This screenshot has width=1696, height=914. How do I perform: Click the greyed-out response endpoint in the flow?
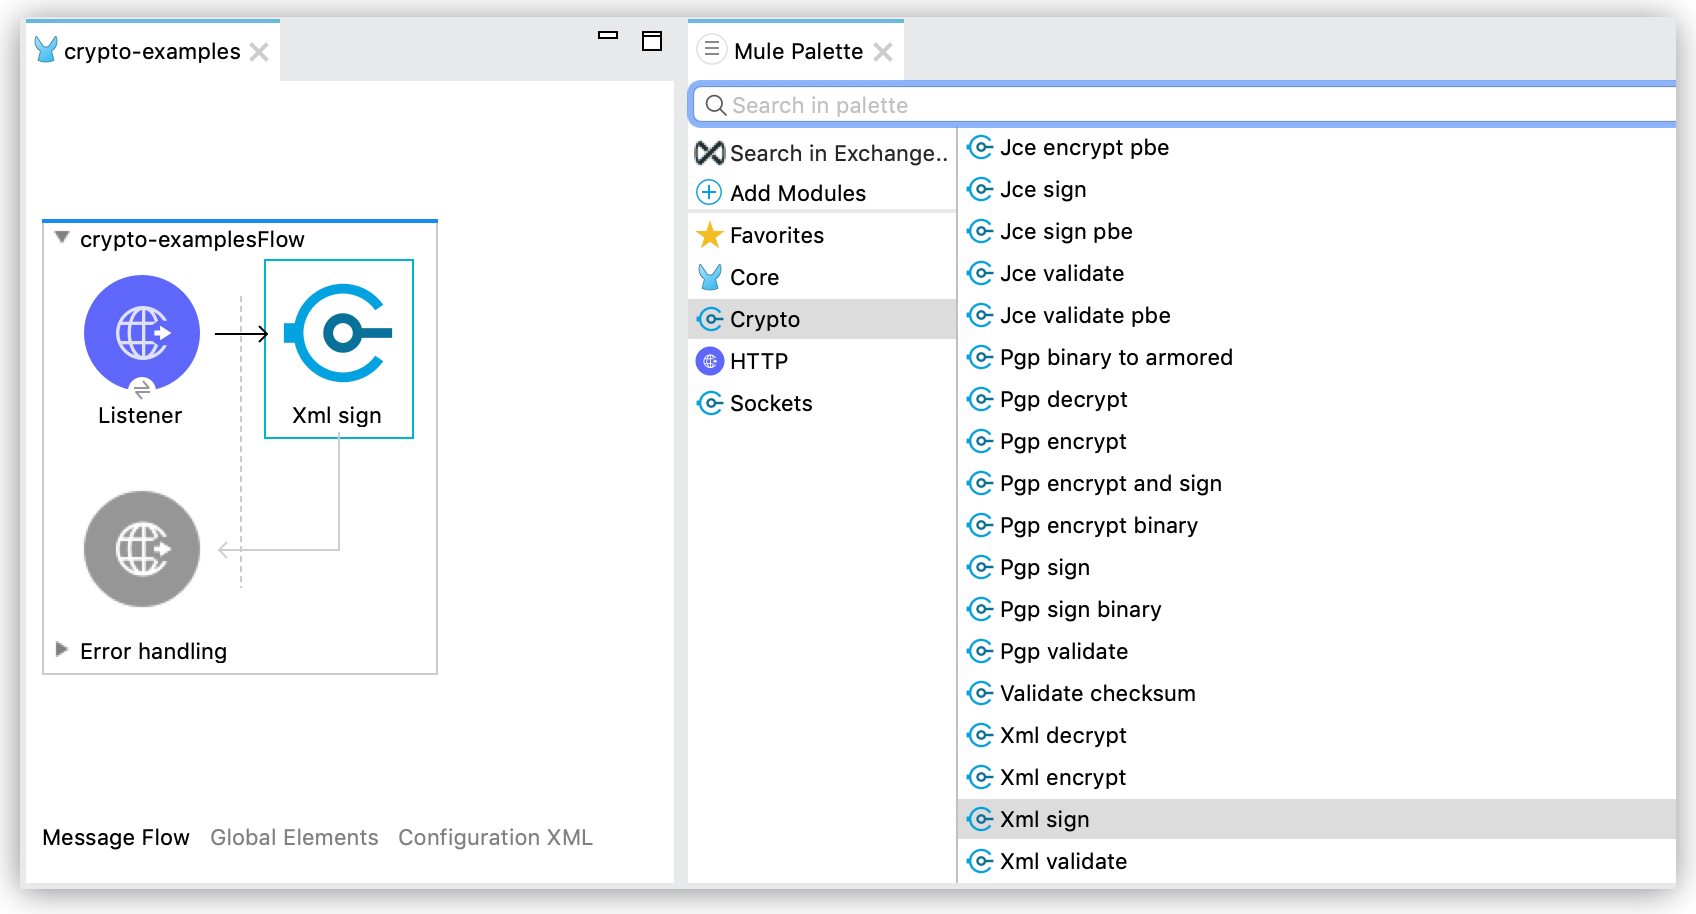[141, 549]
